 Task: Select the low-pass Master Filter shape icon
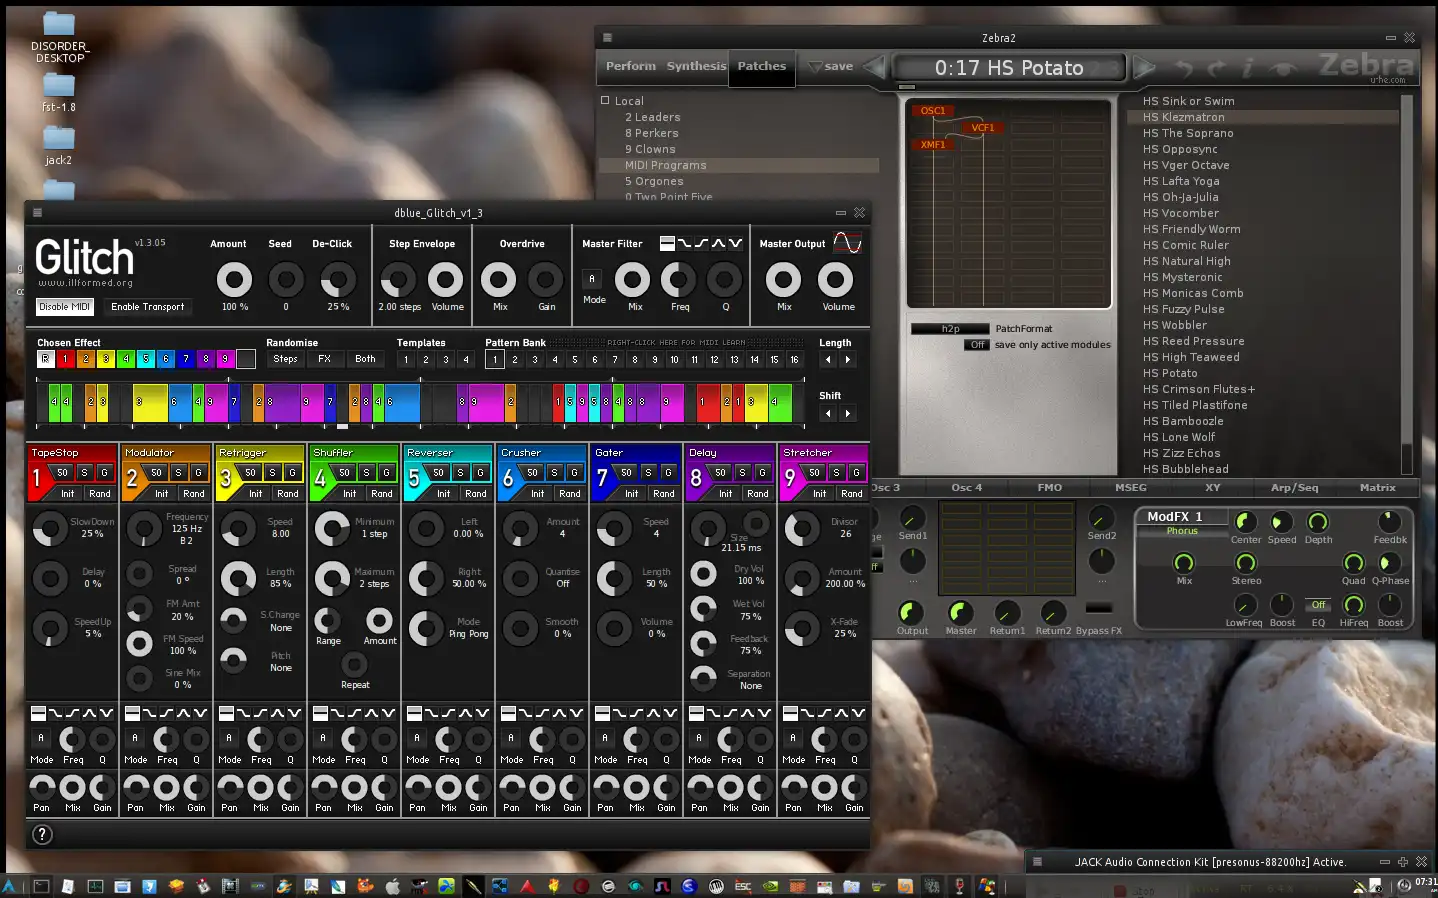coord(685,243)
